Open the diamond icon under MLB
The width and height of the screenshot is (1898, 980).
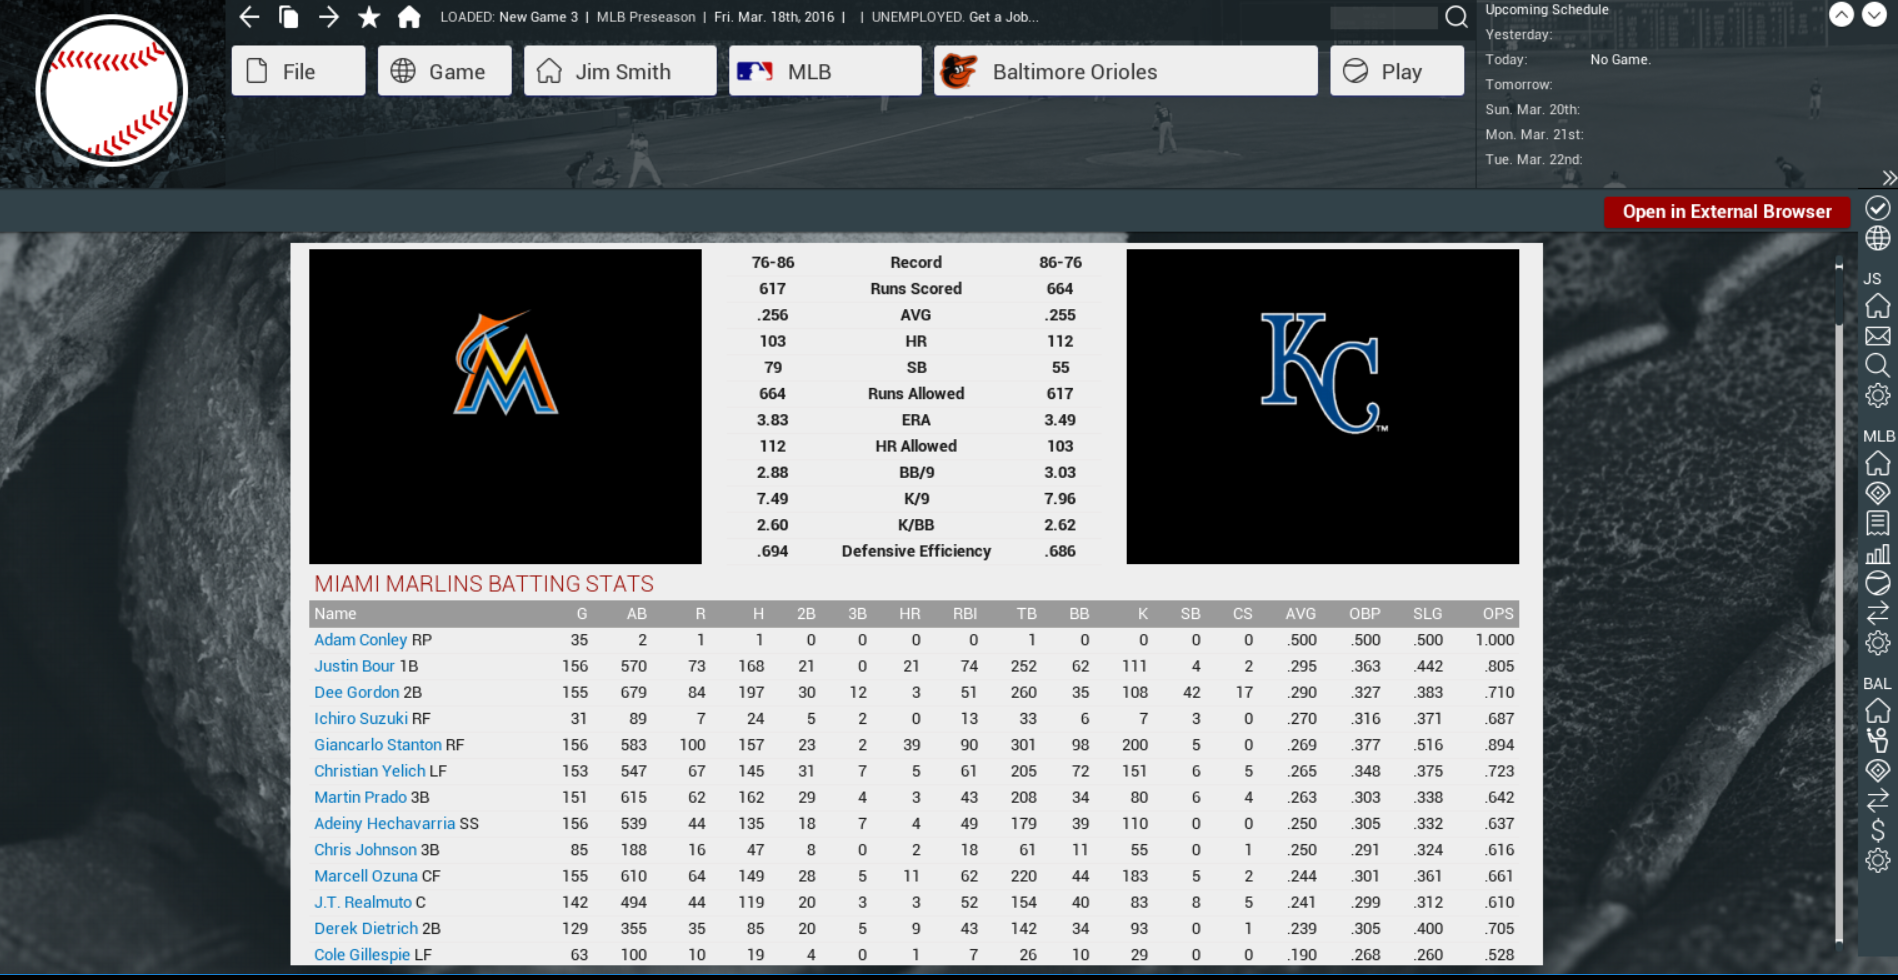pos(1877,493)
